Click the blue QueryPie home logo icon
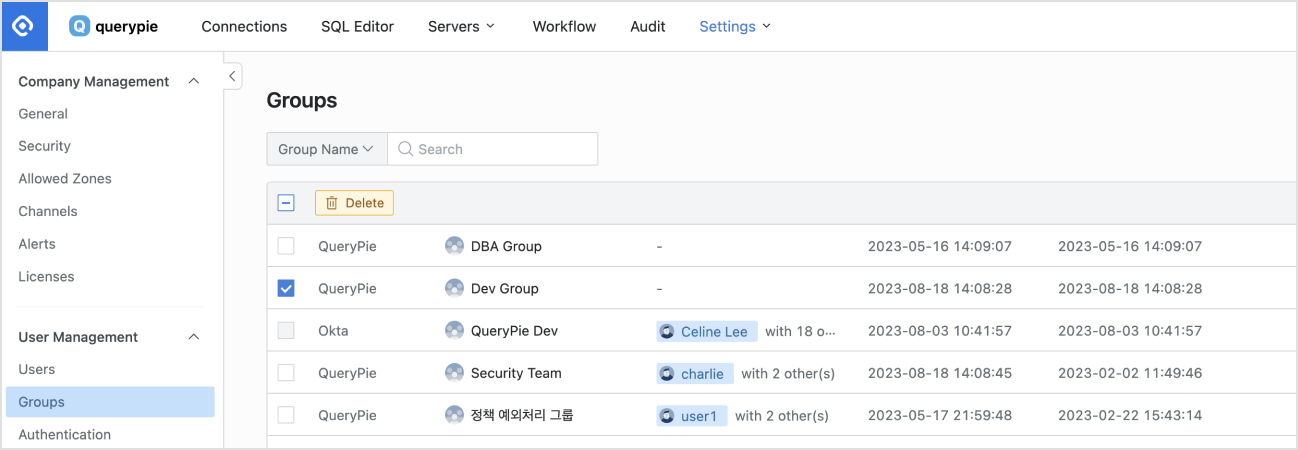1298x450 pixels. (24, 26)
